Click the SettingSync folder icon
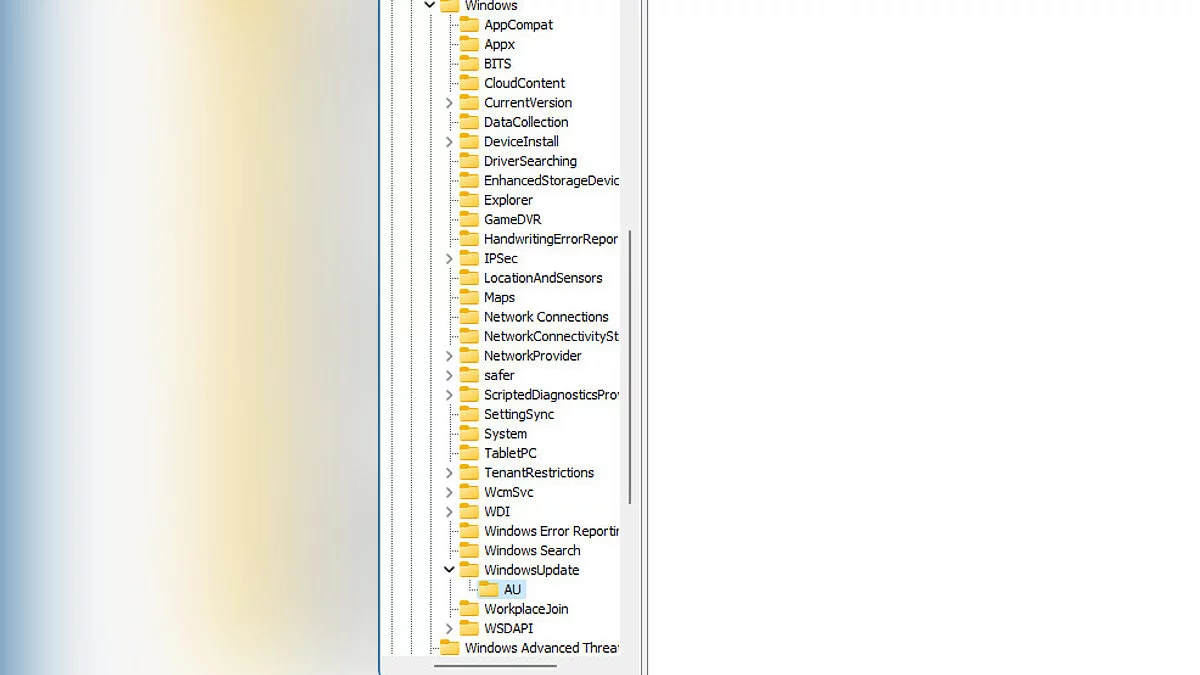Viewport: 1200px width, 675px height. 469,414
